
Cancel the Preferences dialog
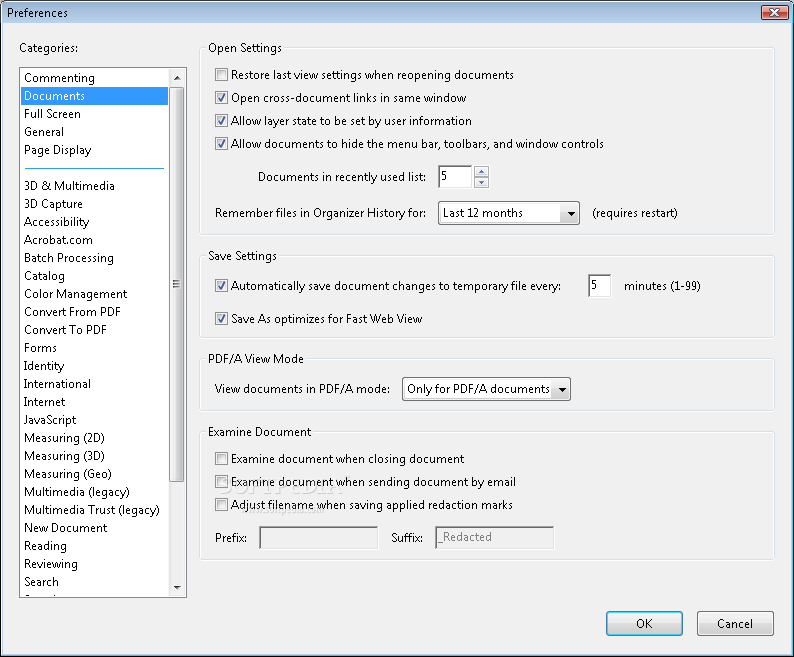point(735,624)
